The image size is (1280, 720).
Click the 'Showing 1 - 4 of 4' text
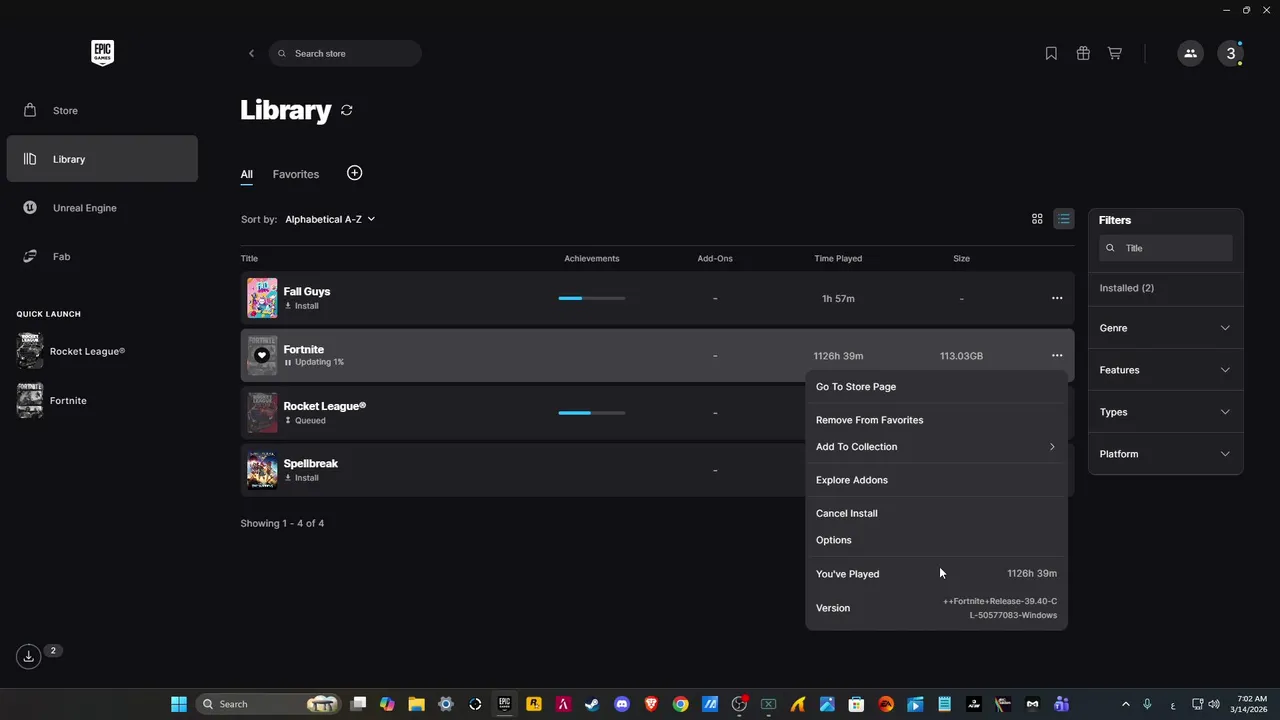[x=282, y=524]
